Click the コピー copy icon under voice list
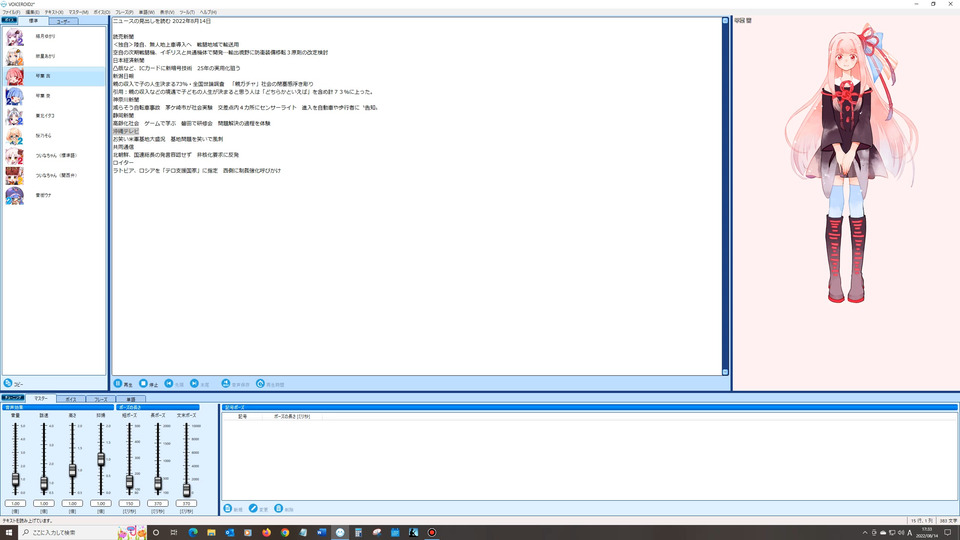960x540 pixels. click(8, 383)
